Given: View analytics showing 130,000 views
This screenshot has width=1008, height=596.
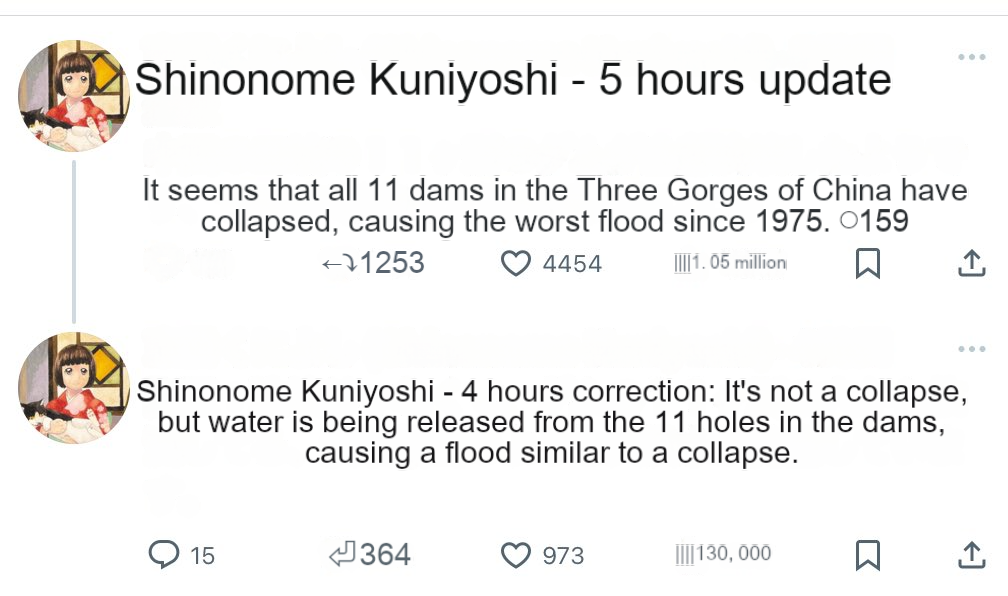Looking at the screenshot, I should (x=723, y=554).
